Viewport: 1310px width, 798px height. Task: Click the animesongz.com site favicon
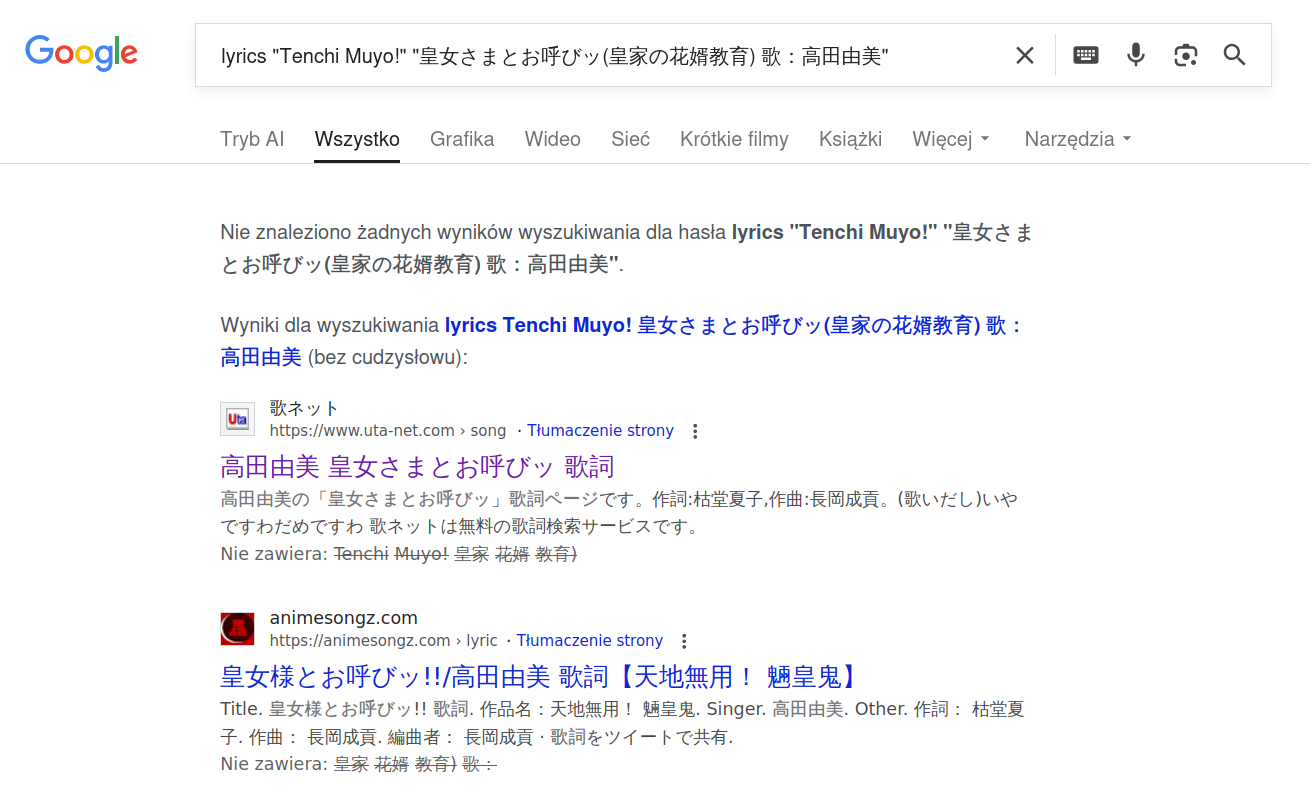[x=237, y=629]
